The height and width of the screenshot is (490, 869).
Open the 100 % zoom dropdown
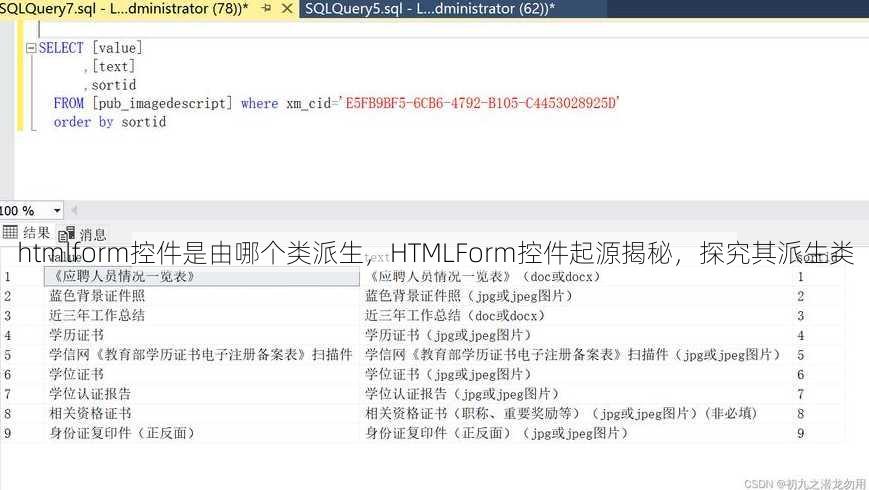(57, 211)
